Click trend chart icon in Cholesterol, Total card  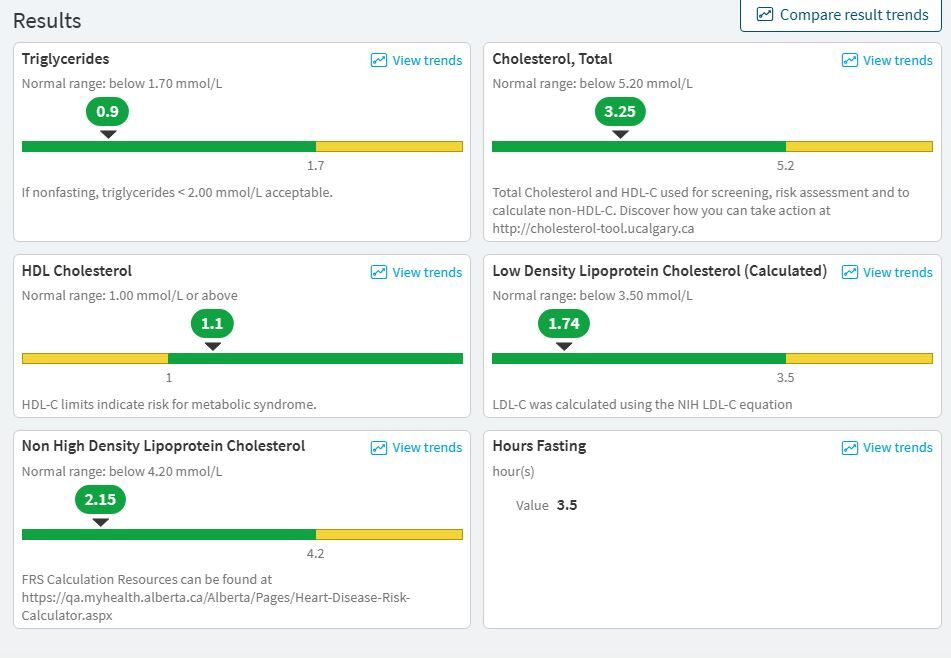tap(850, 60)
